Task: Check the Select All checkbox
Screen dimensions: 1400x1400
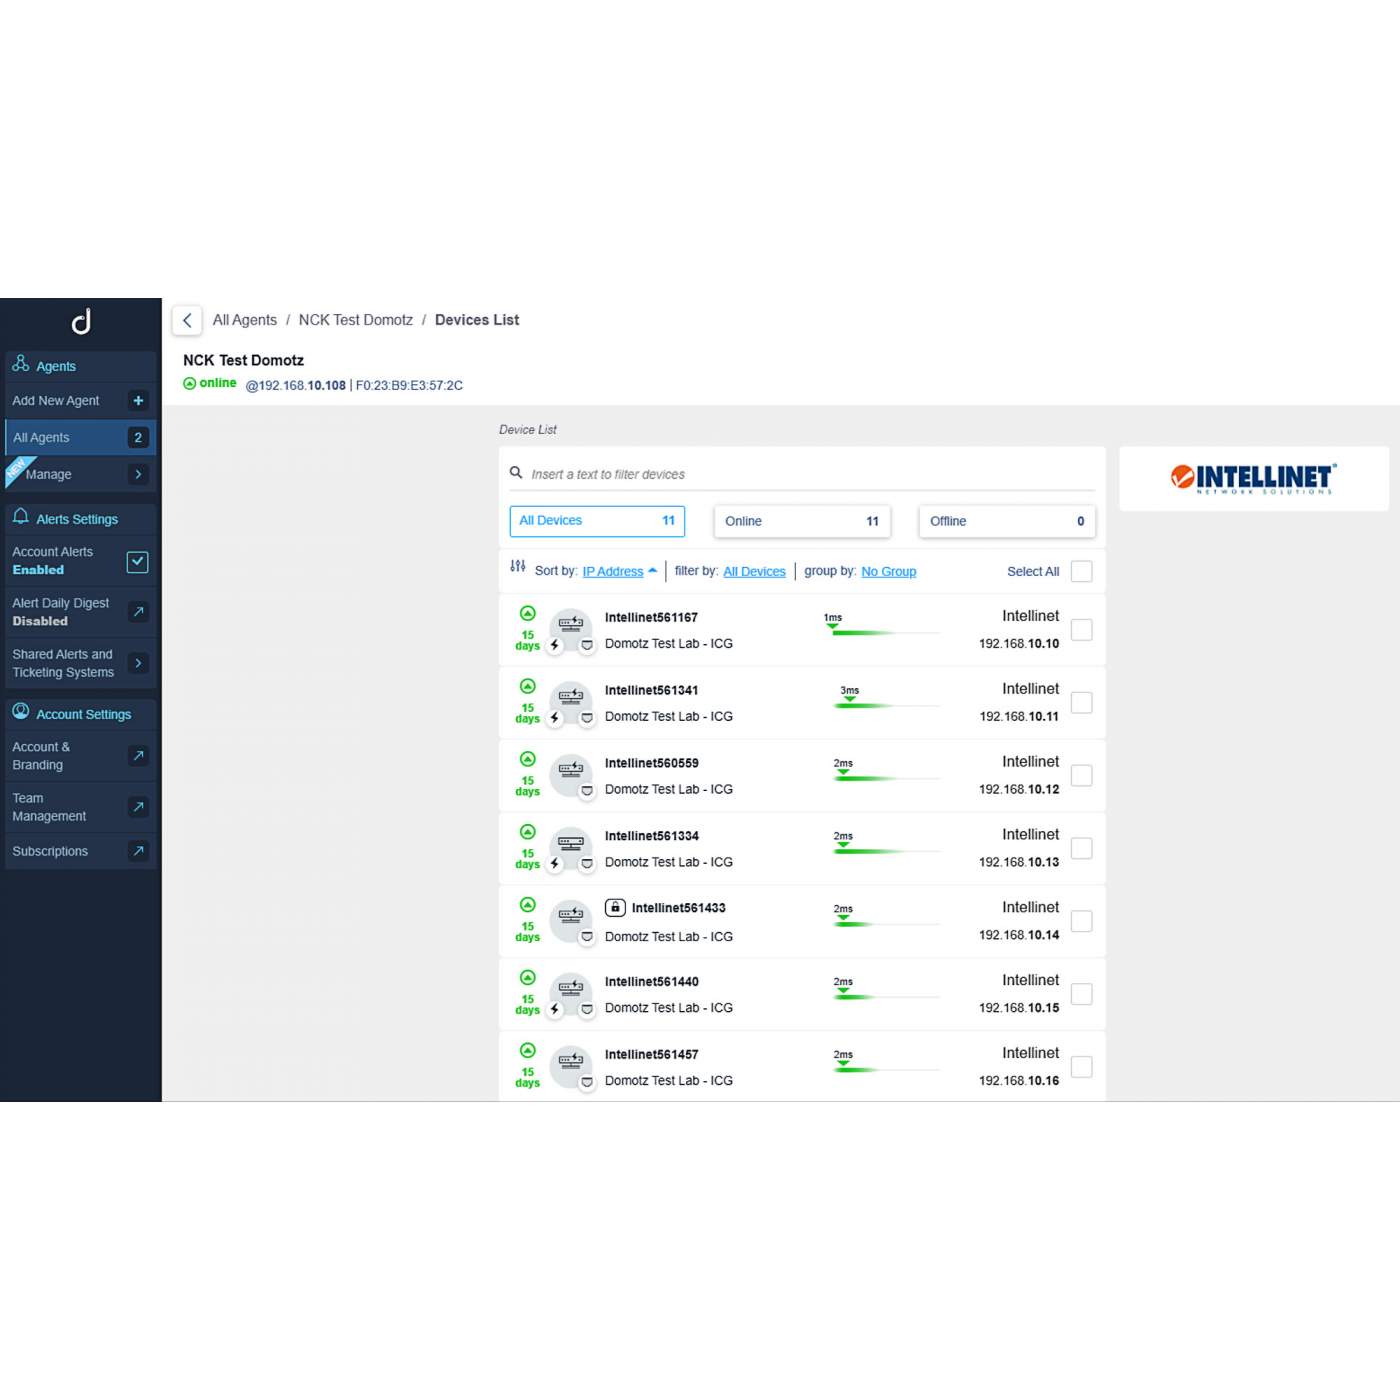Action: coord(1081,571)
